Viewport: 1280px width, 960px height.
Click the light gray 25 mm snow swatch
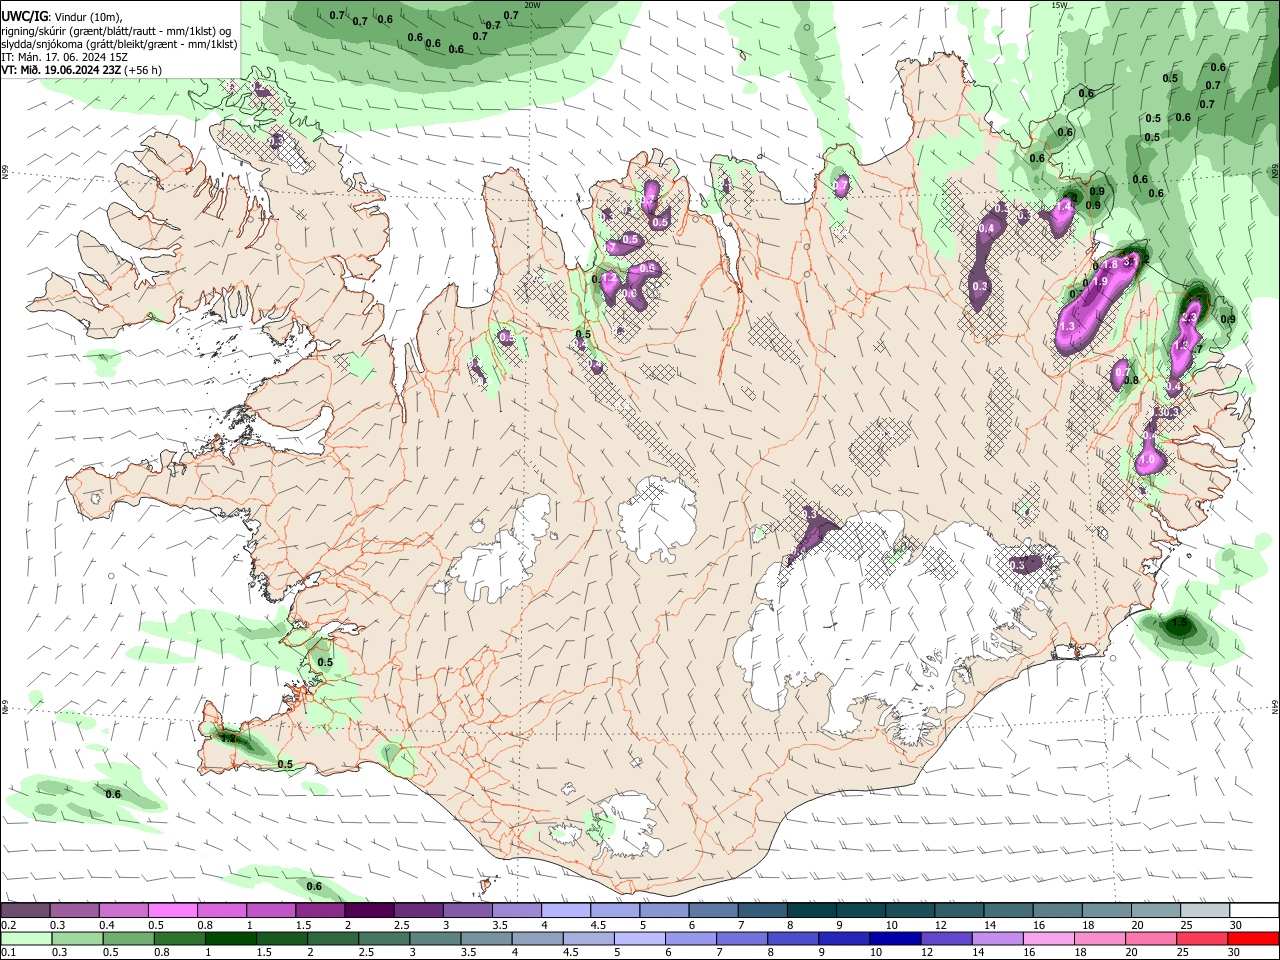(1204, 910)
